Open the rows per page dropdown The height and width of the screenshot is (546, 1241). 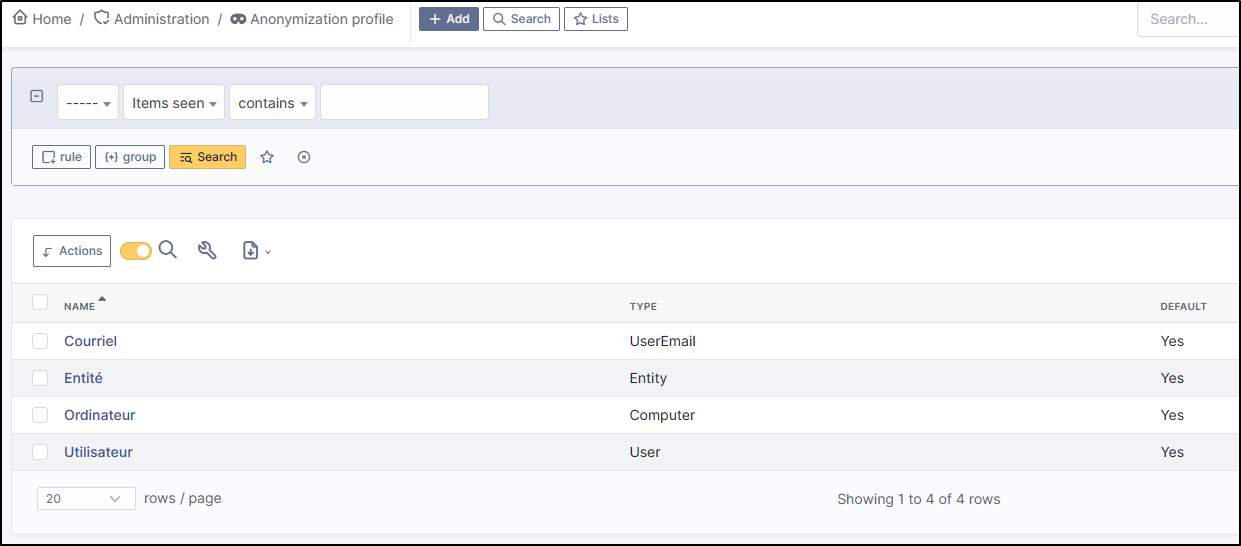tap(86, 498)
